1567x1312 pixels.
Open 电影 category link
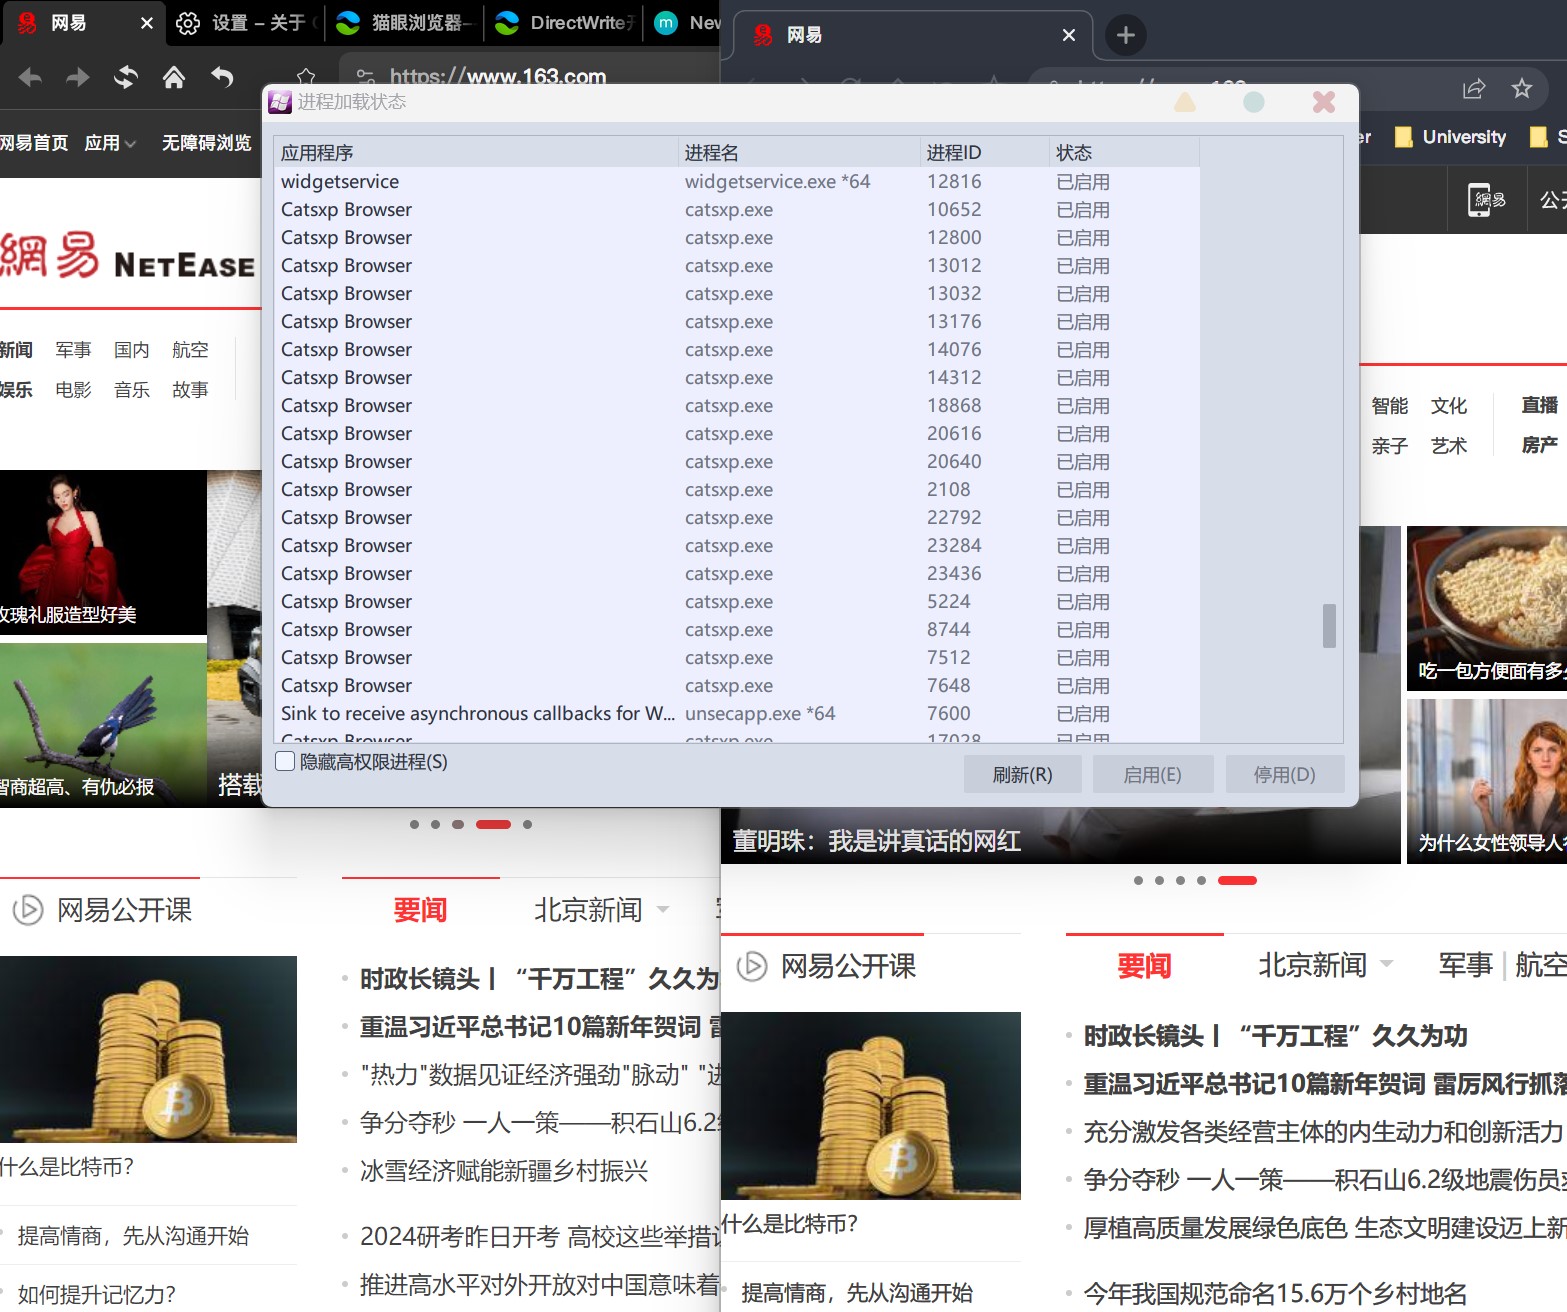pos(73,389)
